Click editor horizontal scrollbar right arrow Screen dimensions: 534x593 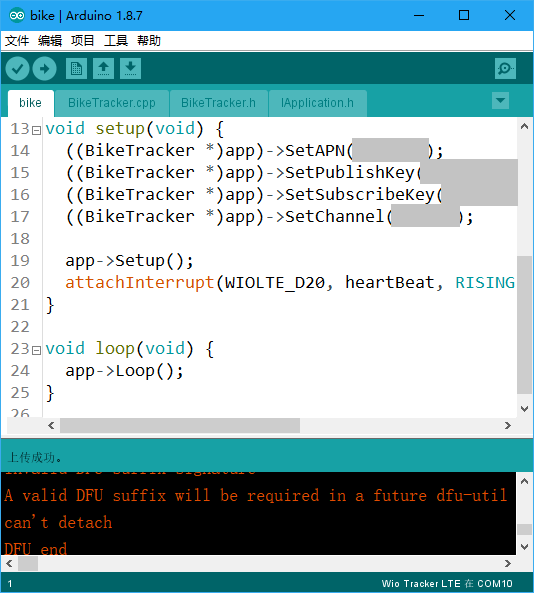pyautogui.click(x=508, y=425)
